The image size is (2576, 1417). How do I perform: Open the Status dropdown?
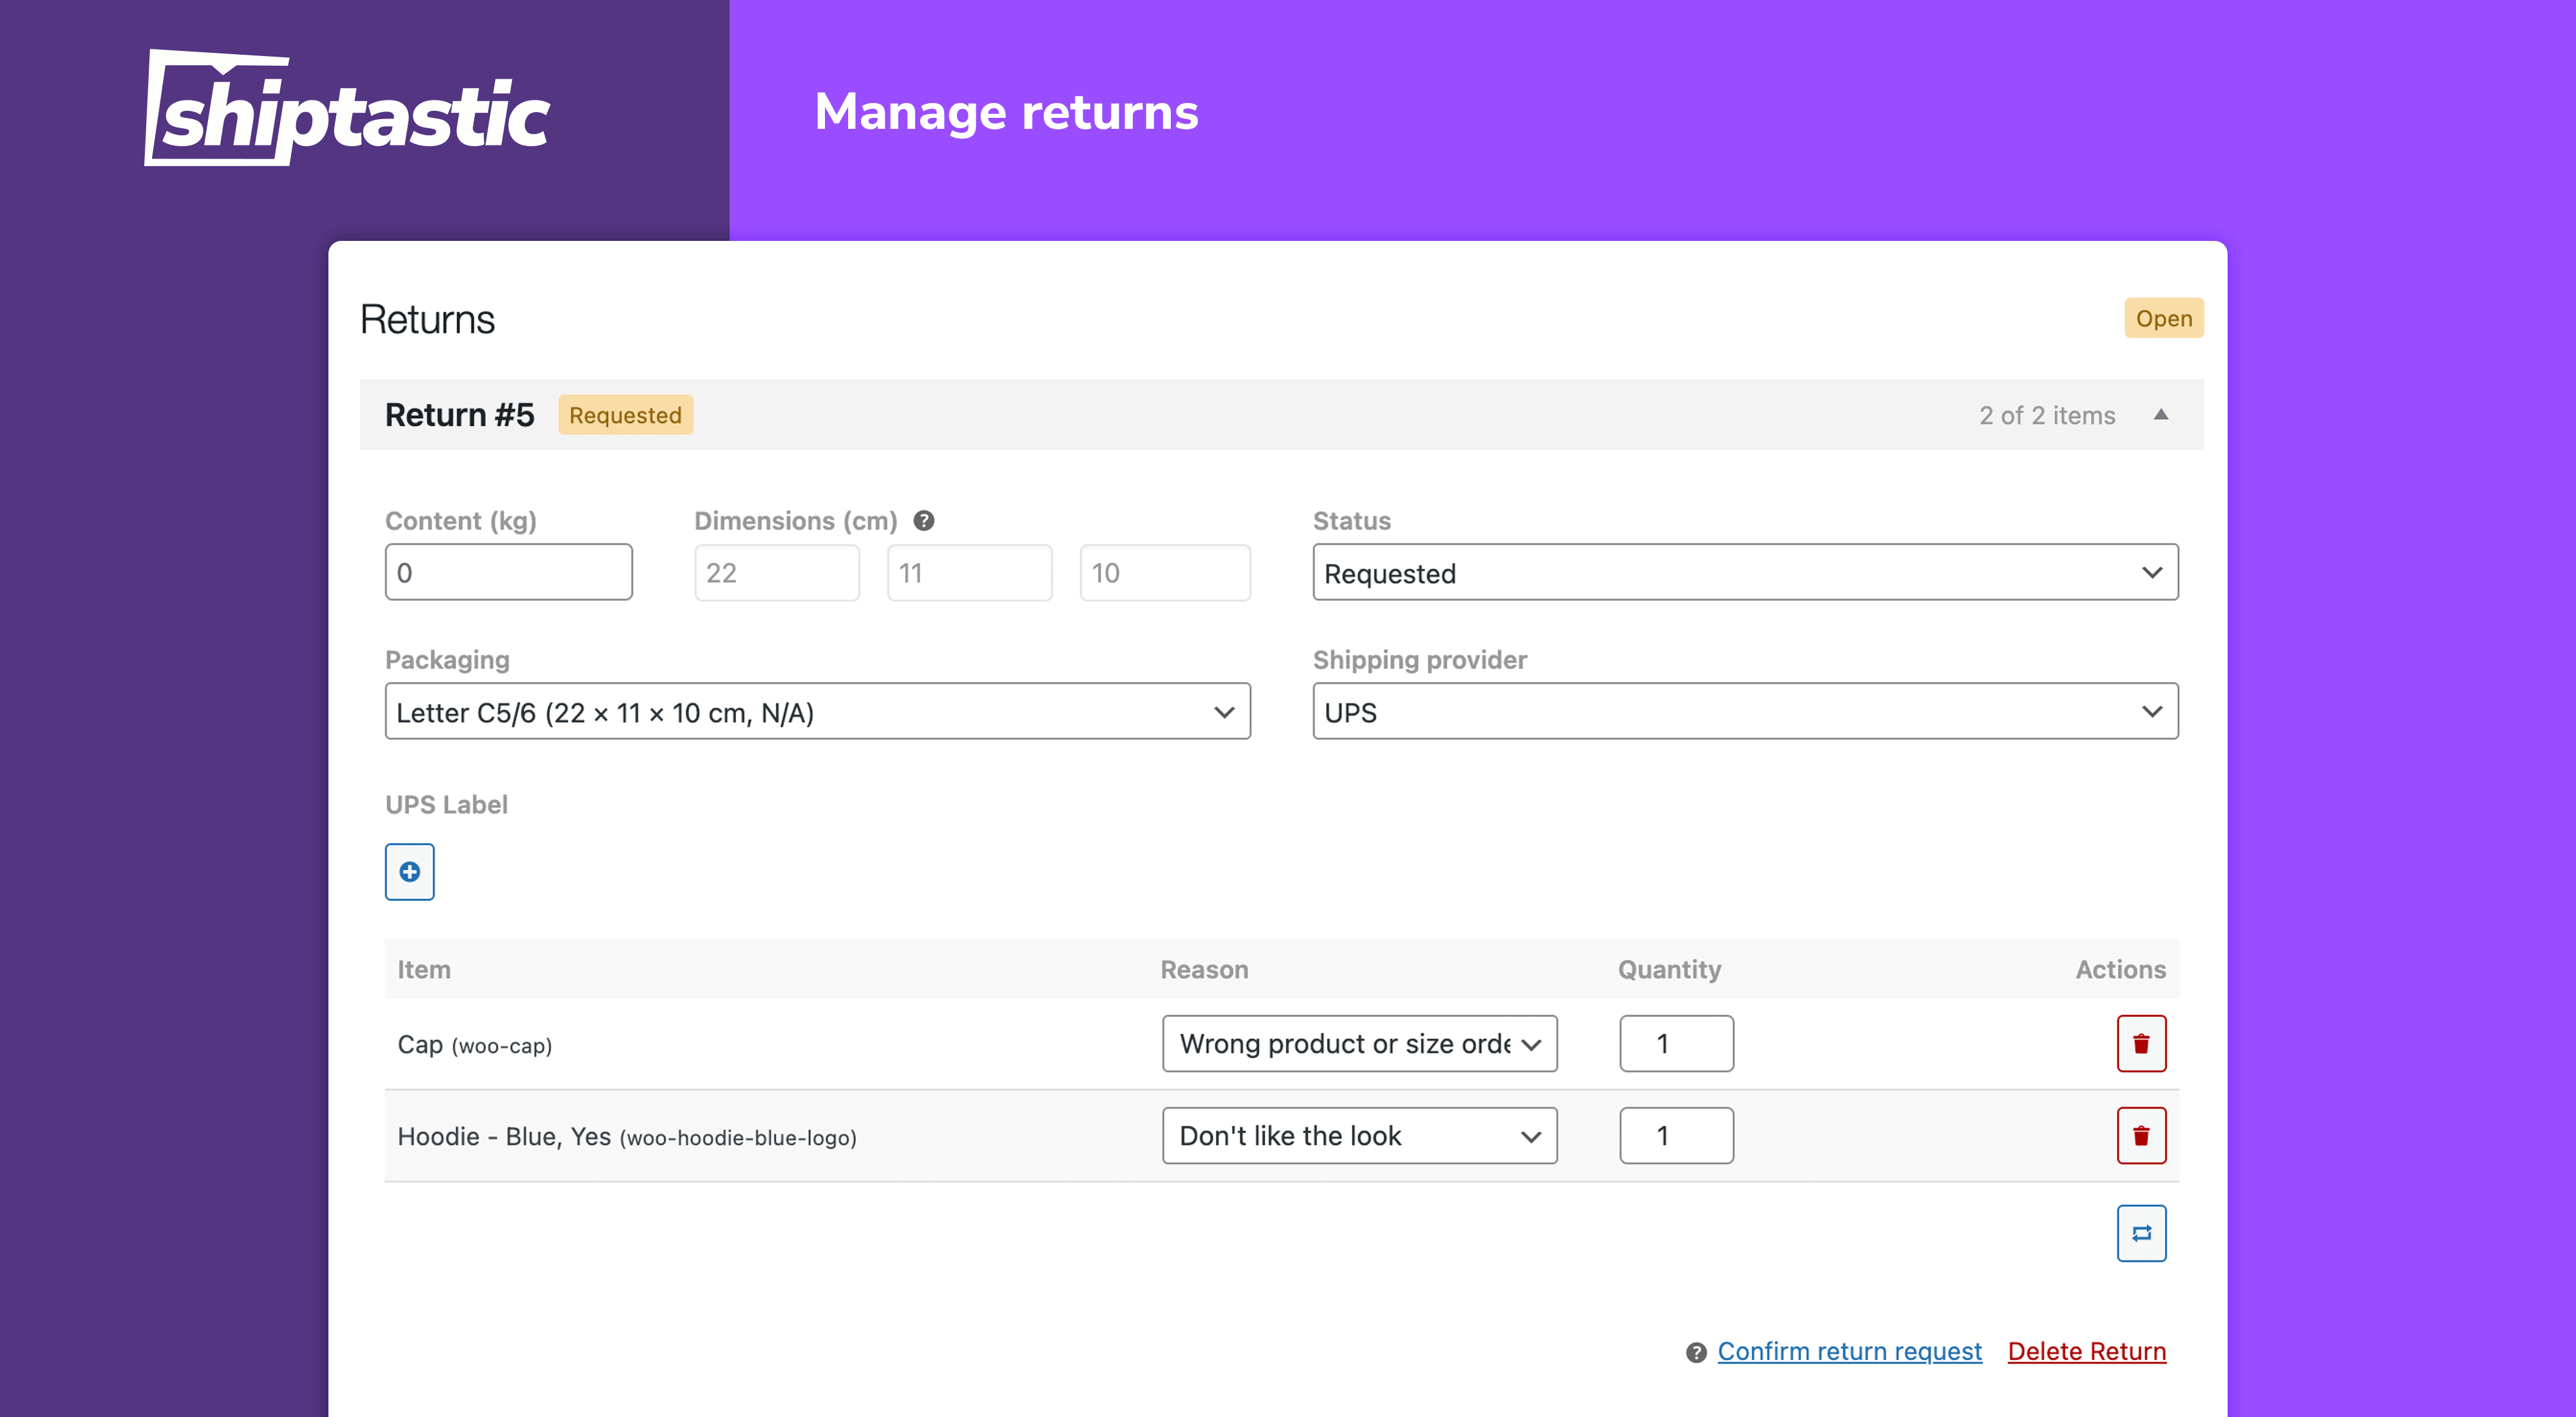coord(1745,572)
